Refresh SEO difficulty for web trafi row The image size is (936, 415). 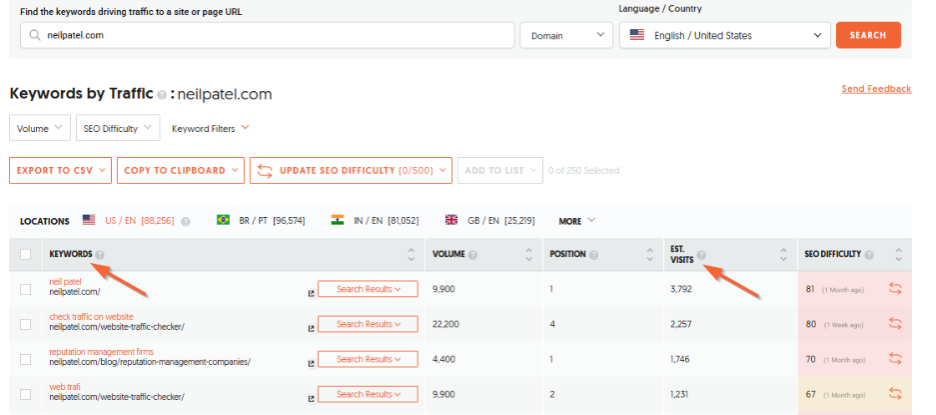pos(895,395)
